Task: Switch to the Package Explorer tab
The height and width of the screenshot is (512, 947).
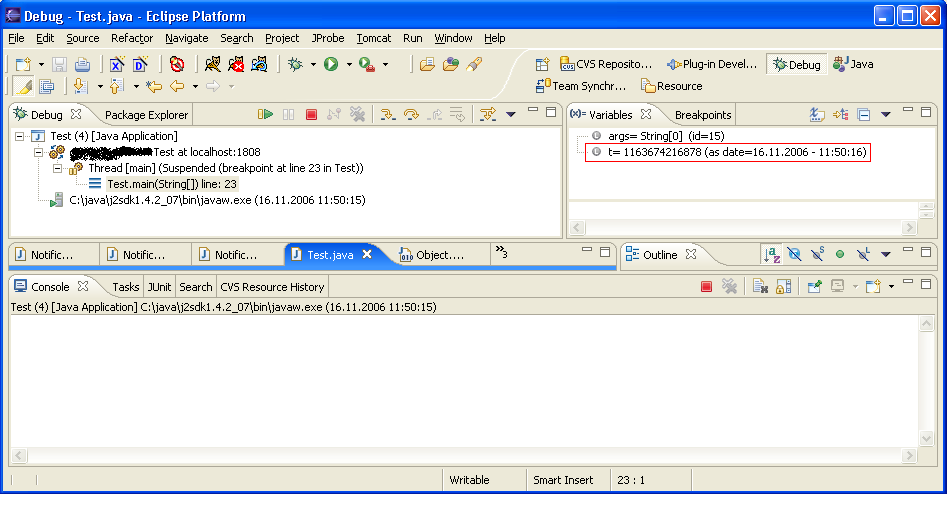Action: click(x=146, y=115)
